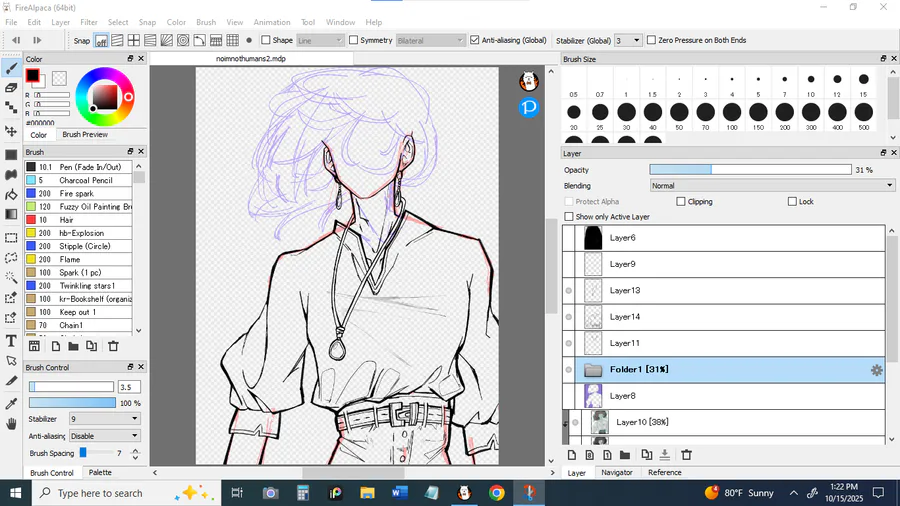The image size is (900, 506).
Task: Switch to the Navigator tab
Action: (617, 473)
